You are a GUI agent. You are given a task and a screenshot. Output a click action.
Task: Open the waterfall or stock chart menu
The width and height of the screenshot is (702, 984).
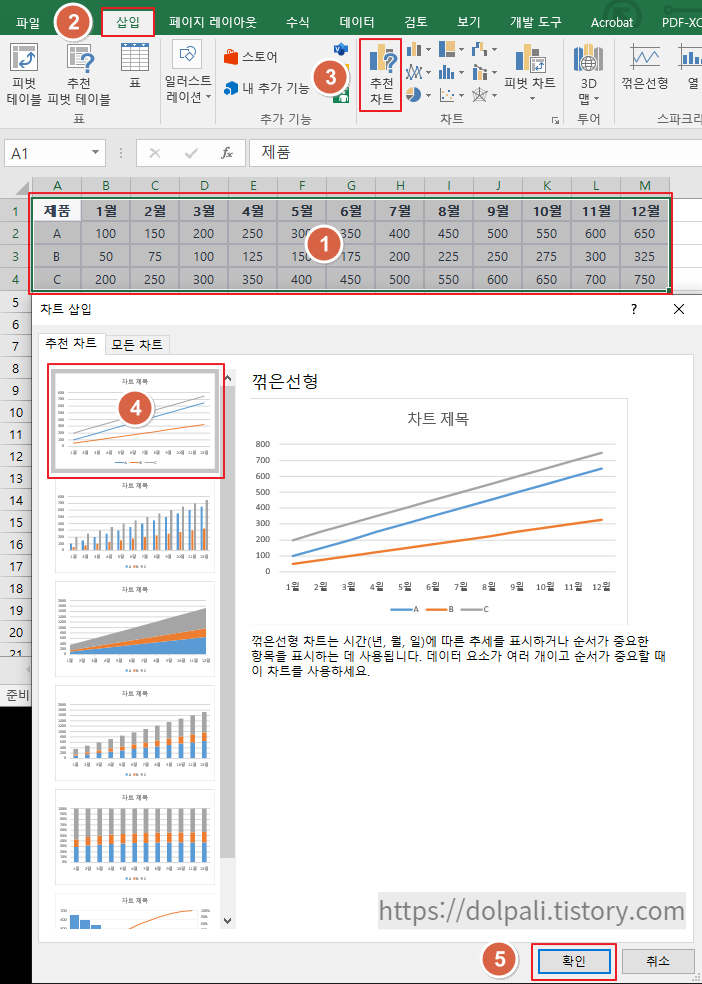[484, 49]
